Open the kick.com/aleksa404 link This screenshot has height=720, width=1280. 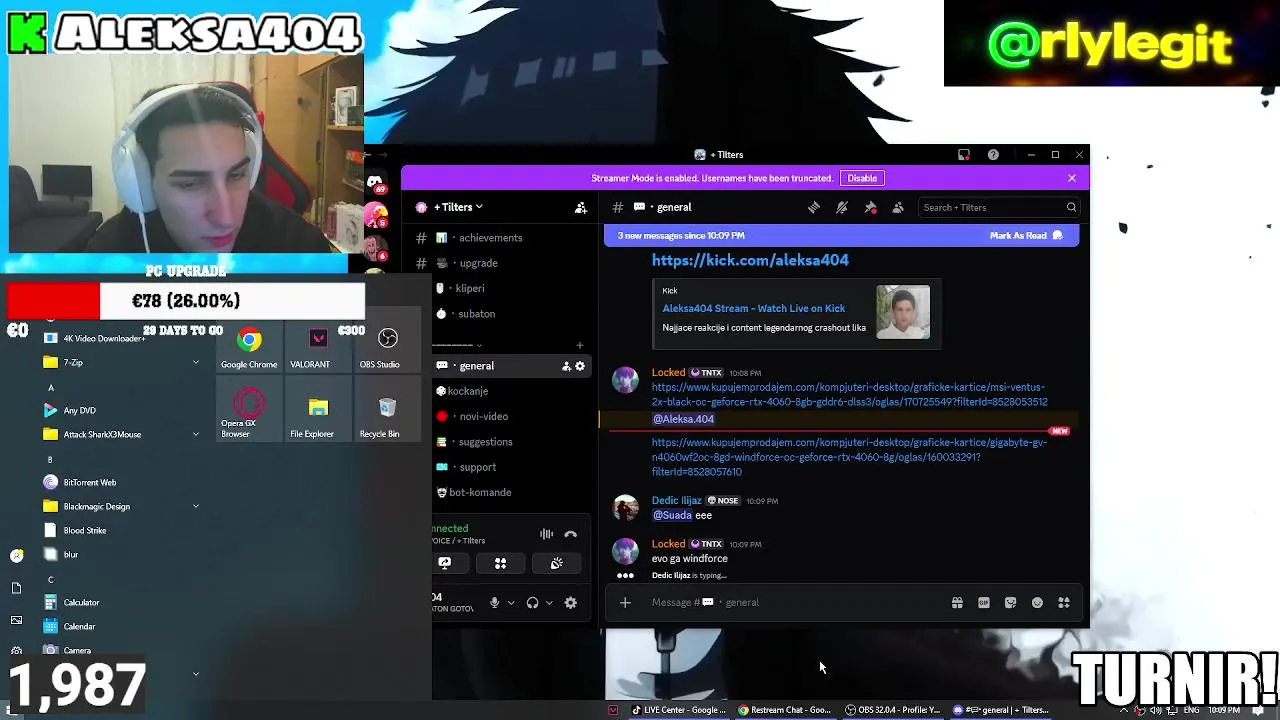pos(750,260)
